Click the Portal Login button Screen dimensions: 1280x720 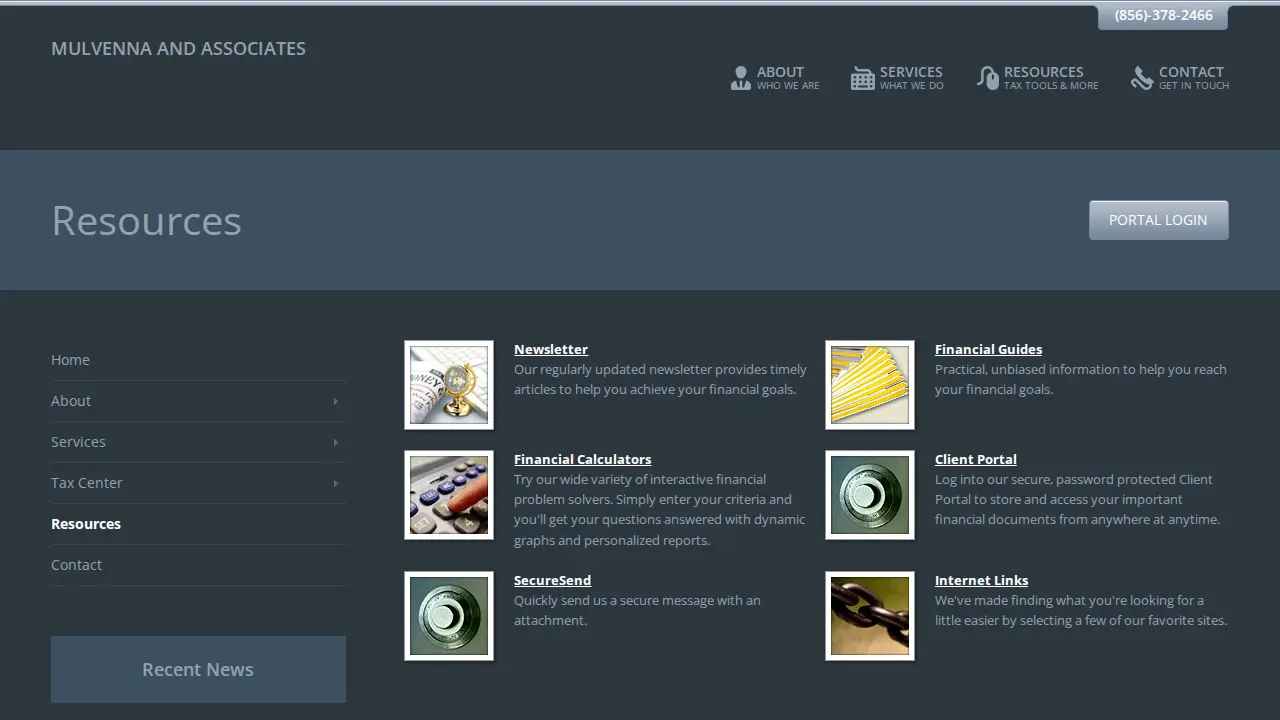(1158, 220)
